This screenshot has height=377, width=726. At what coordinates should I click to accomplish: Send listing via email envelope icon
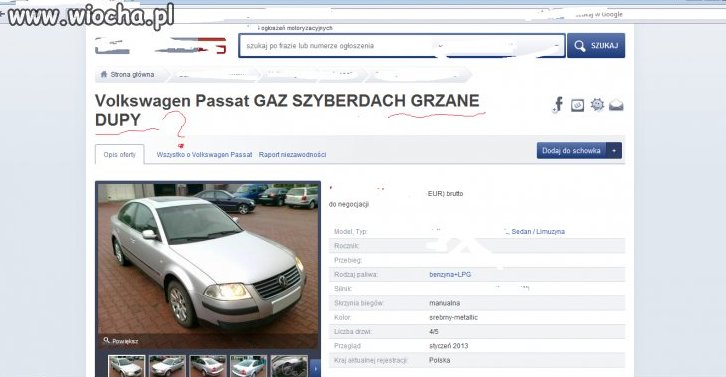click(616, 106)
